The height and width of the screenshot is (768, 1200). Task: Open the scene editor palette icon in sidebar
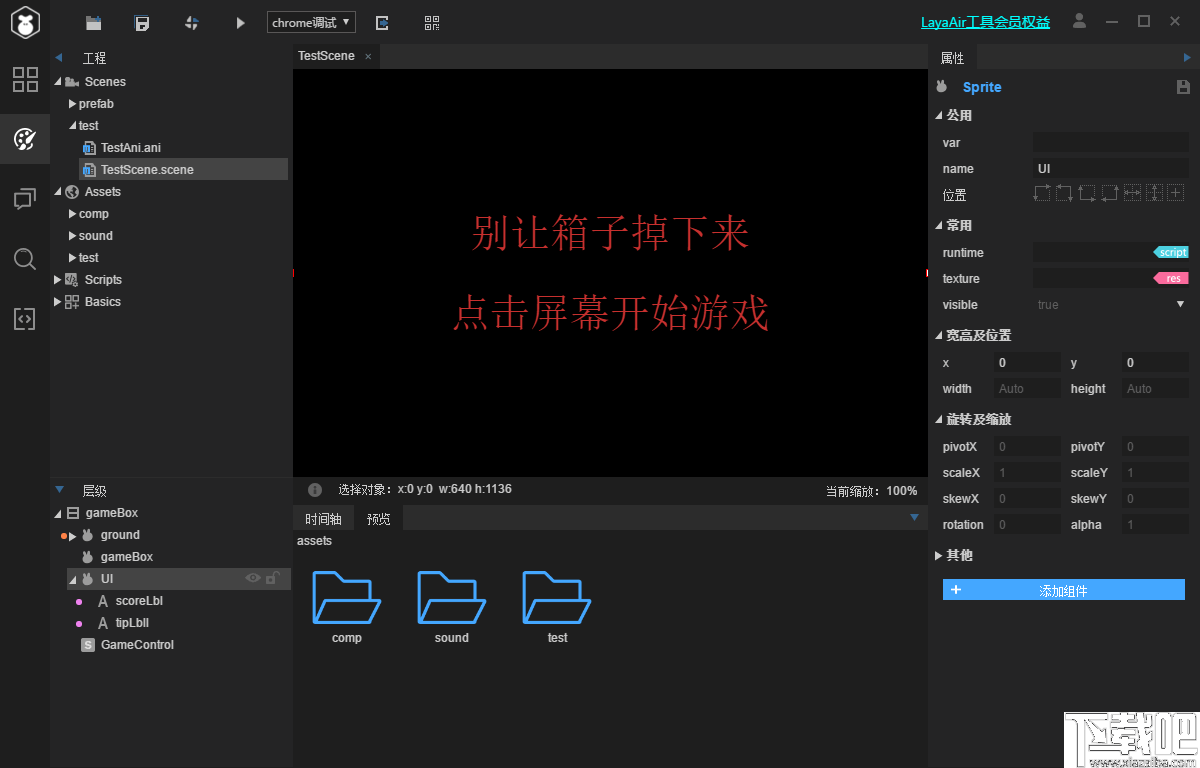[x=24, y=138]
